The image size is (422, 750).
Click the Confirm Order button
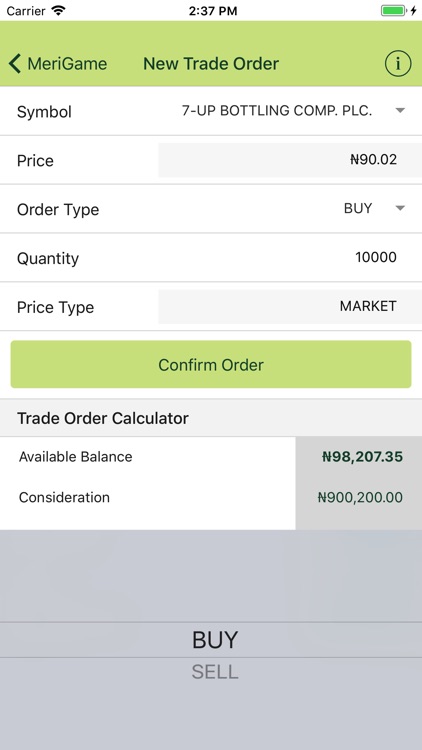[x=211, y=364]
